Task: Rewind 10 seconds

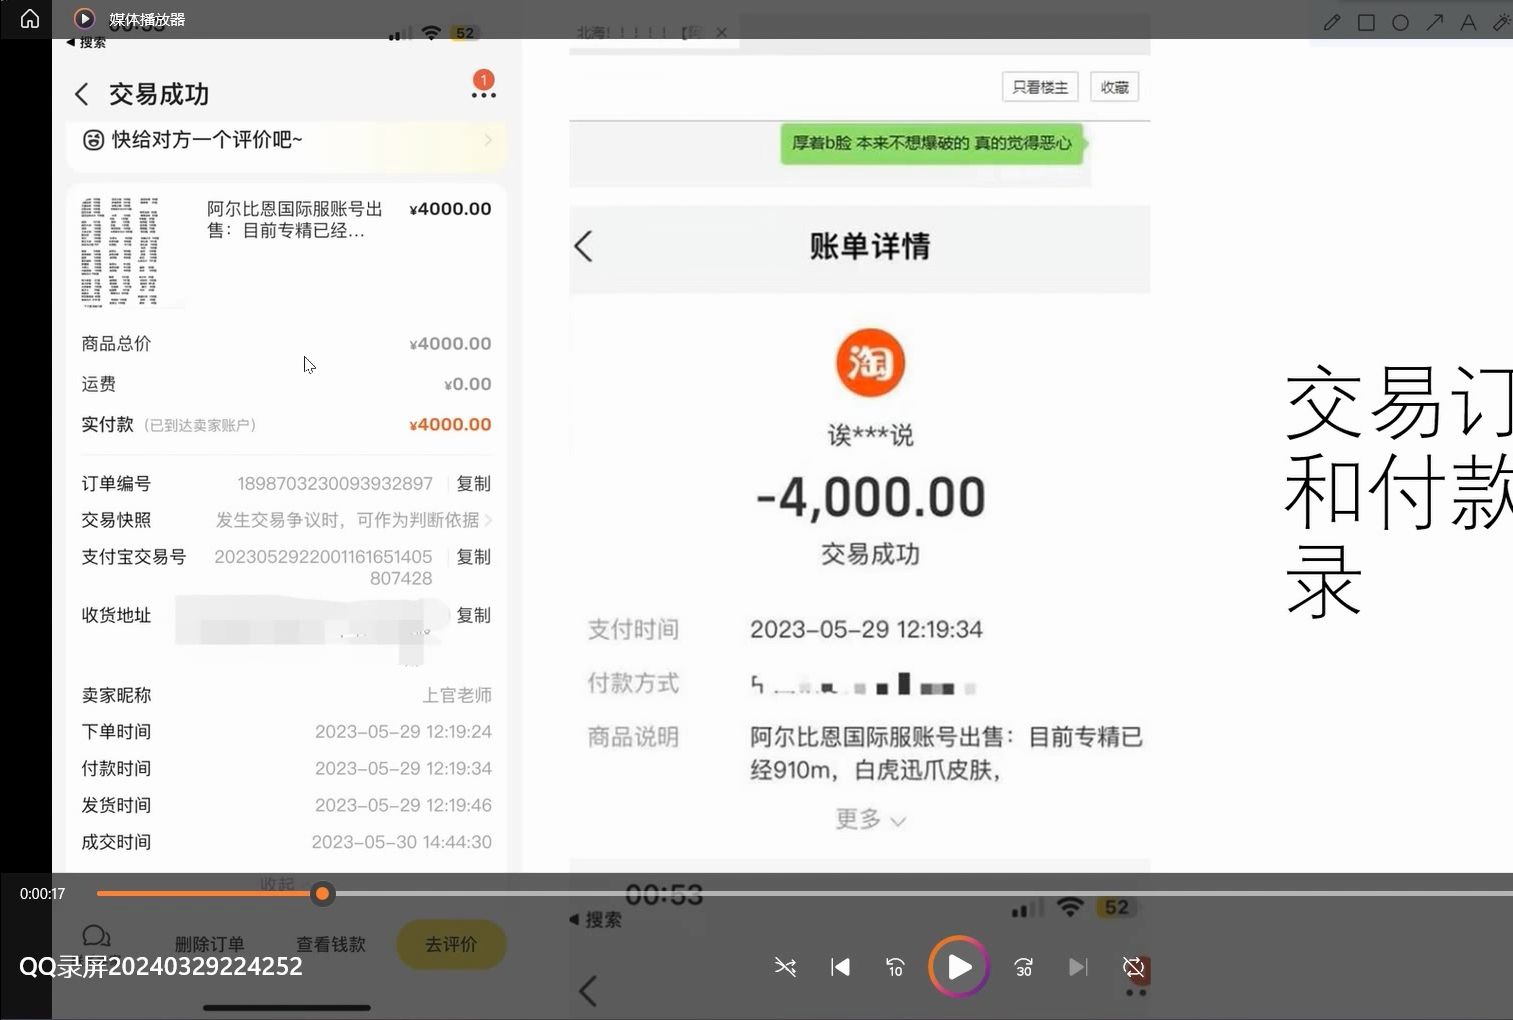Action: coord(895,967)
